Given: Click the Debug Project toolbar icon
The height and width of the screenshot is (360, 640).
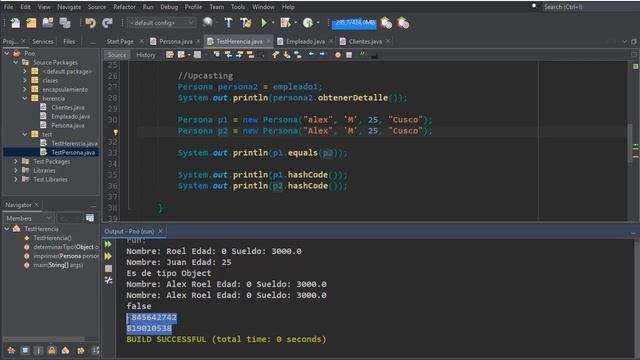Looking at the screenshot, I should pyautogui.click(x=285, y=23).
